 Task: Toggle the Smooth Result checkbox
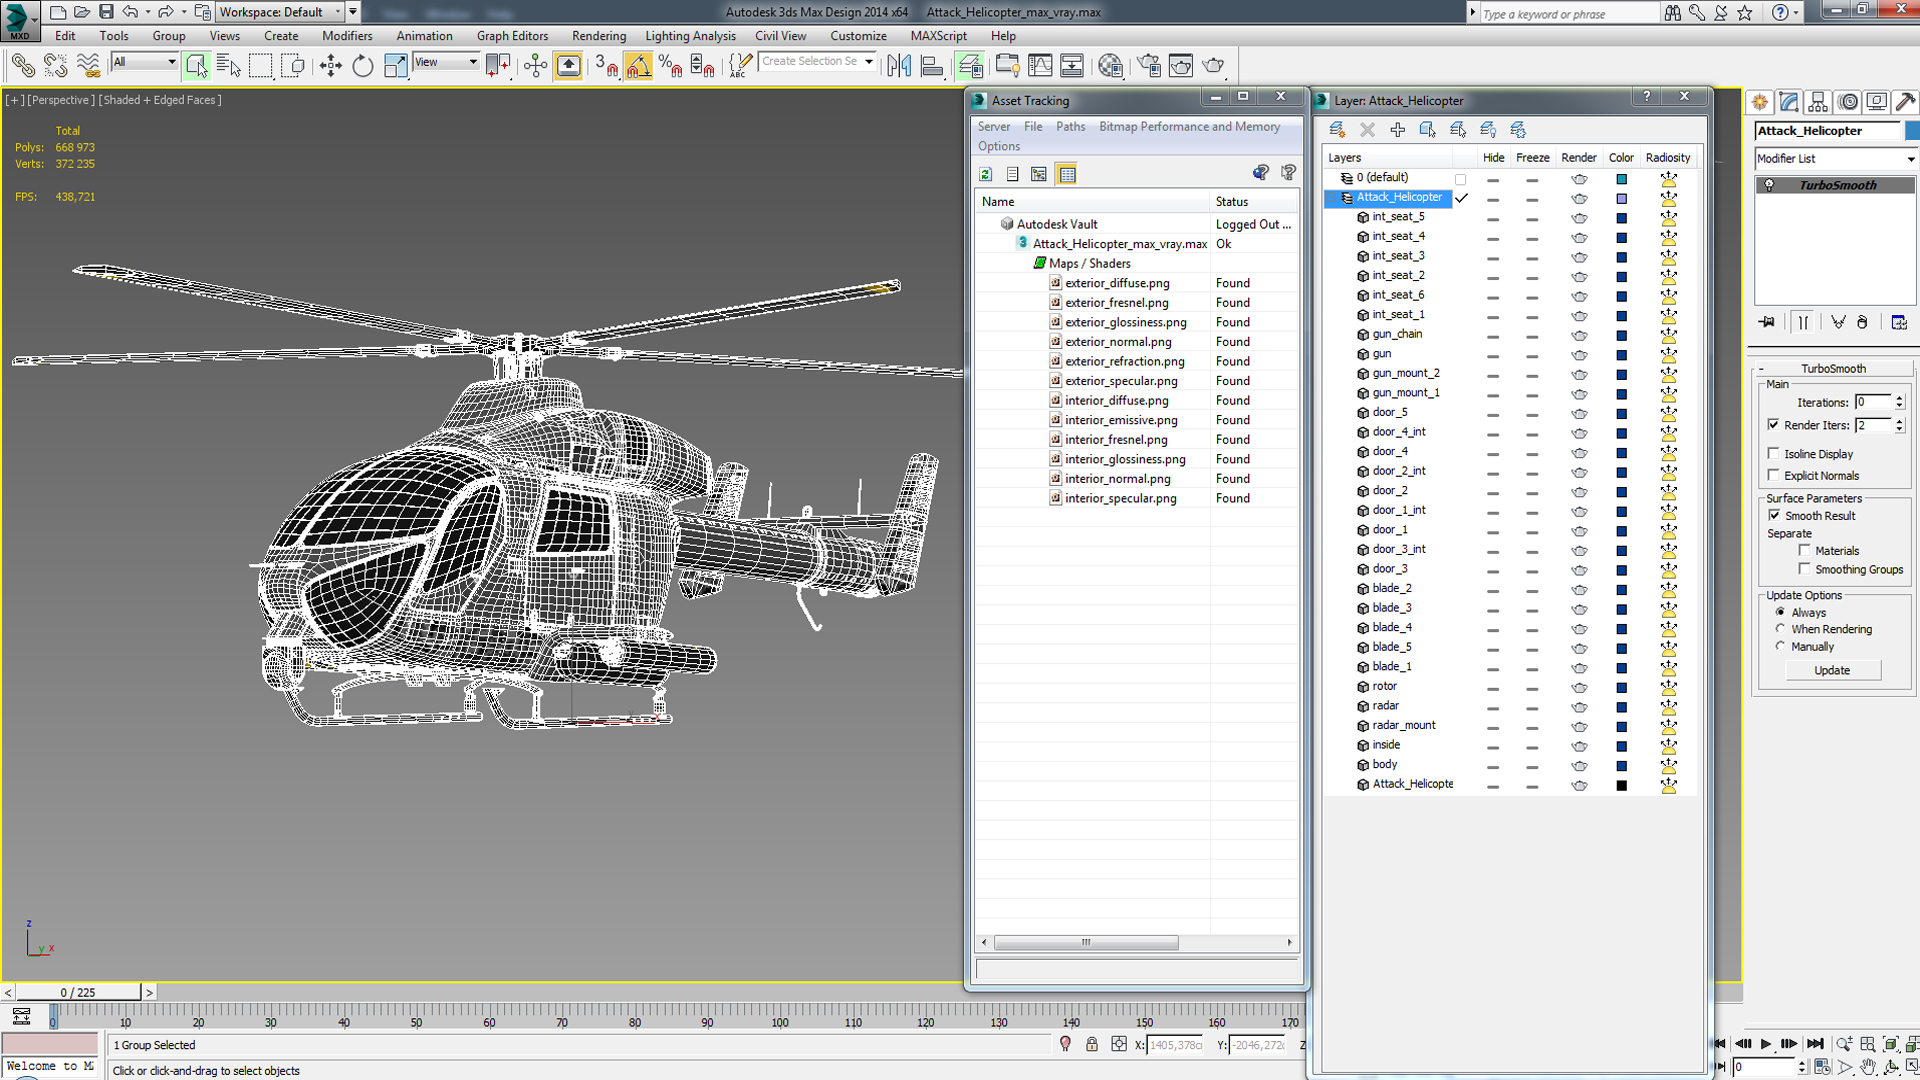pyautogui.click(x=1775, y=515)
